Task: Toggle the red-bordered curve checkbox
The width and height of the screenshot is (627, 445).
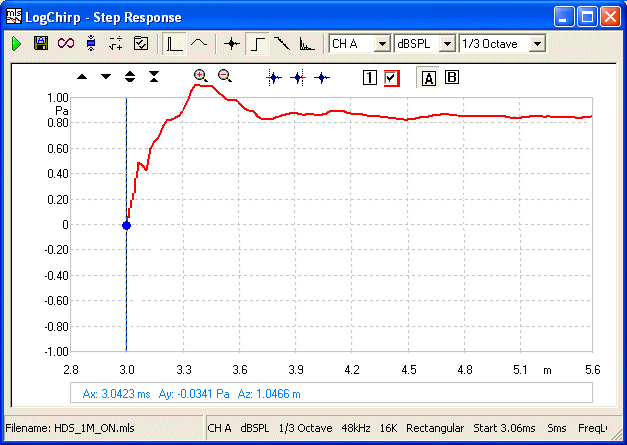Action: point(391,78)
